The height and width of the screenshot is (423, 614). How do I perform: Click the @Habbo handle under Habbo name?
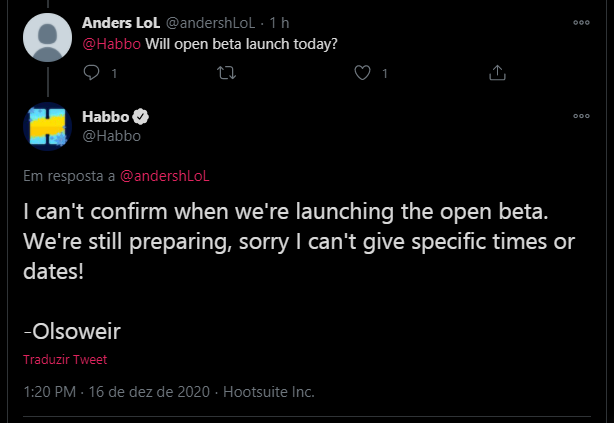point(112,136)
